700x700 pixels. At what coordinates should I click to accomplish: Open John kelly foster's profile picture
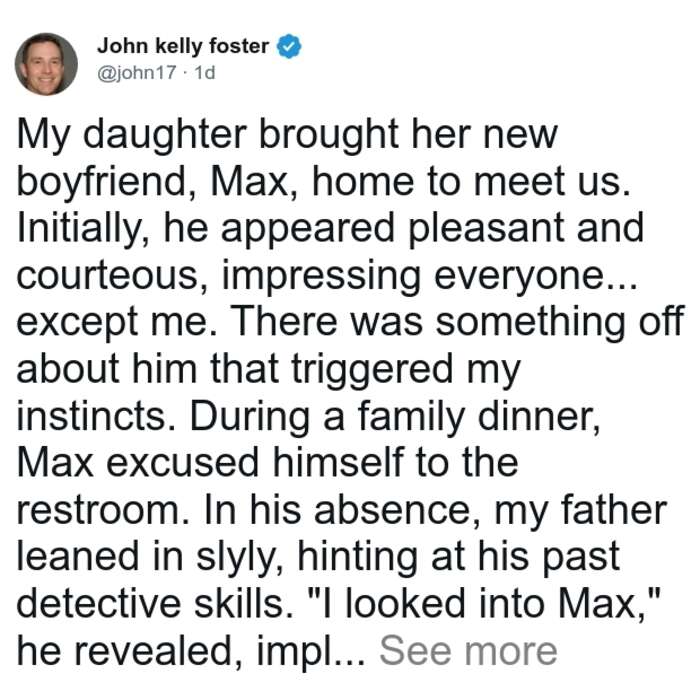coord(46,64)
